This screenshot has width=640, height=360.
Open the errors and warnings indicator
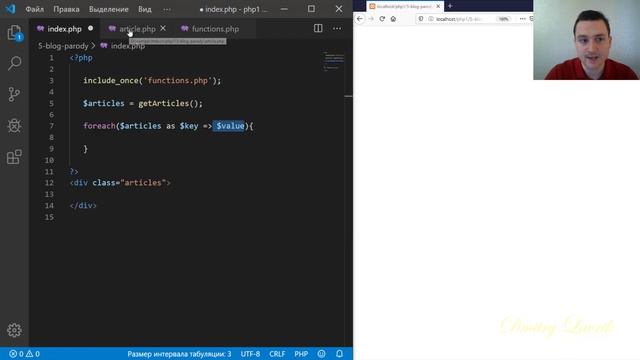coord(24,354)
